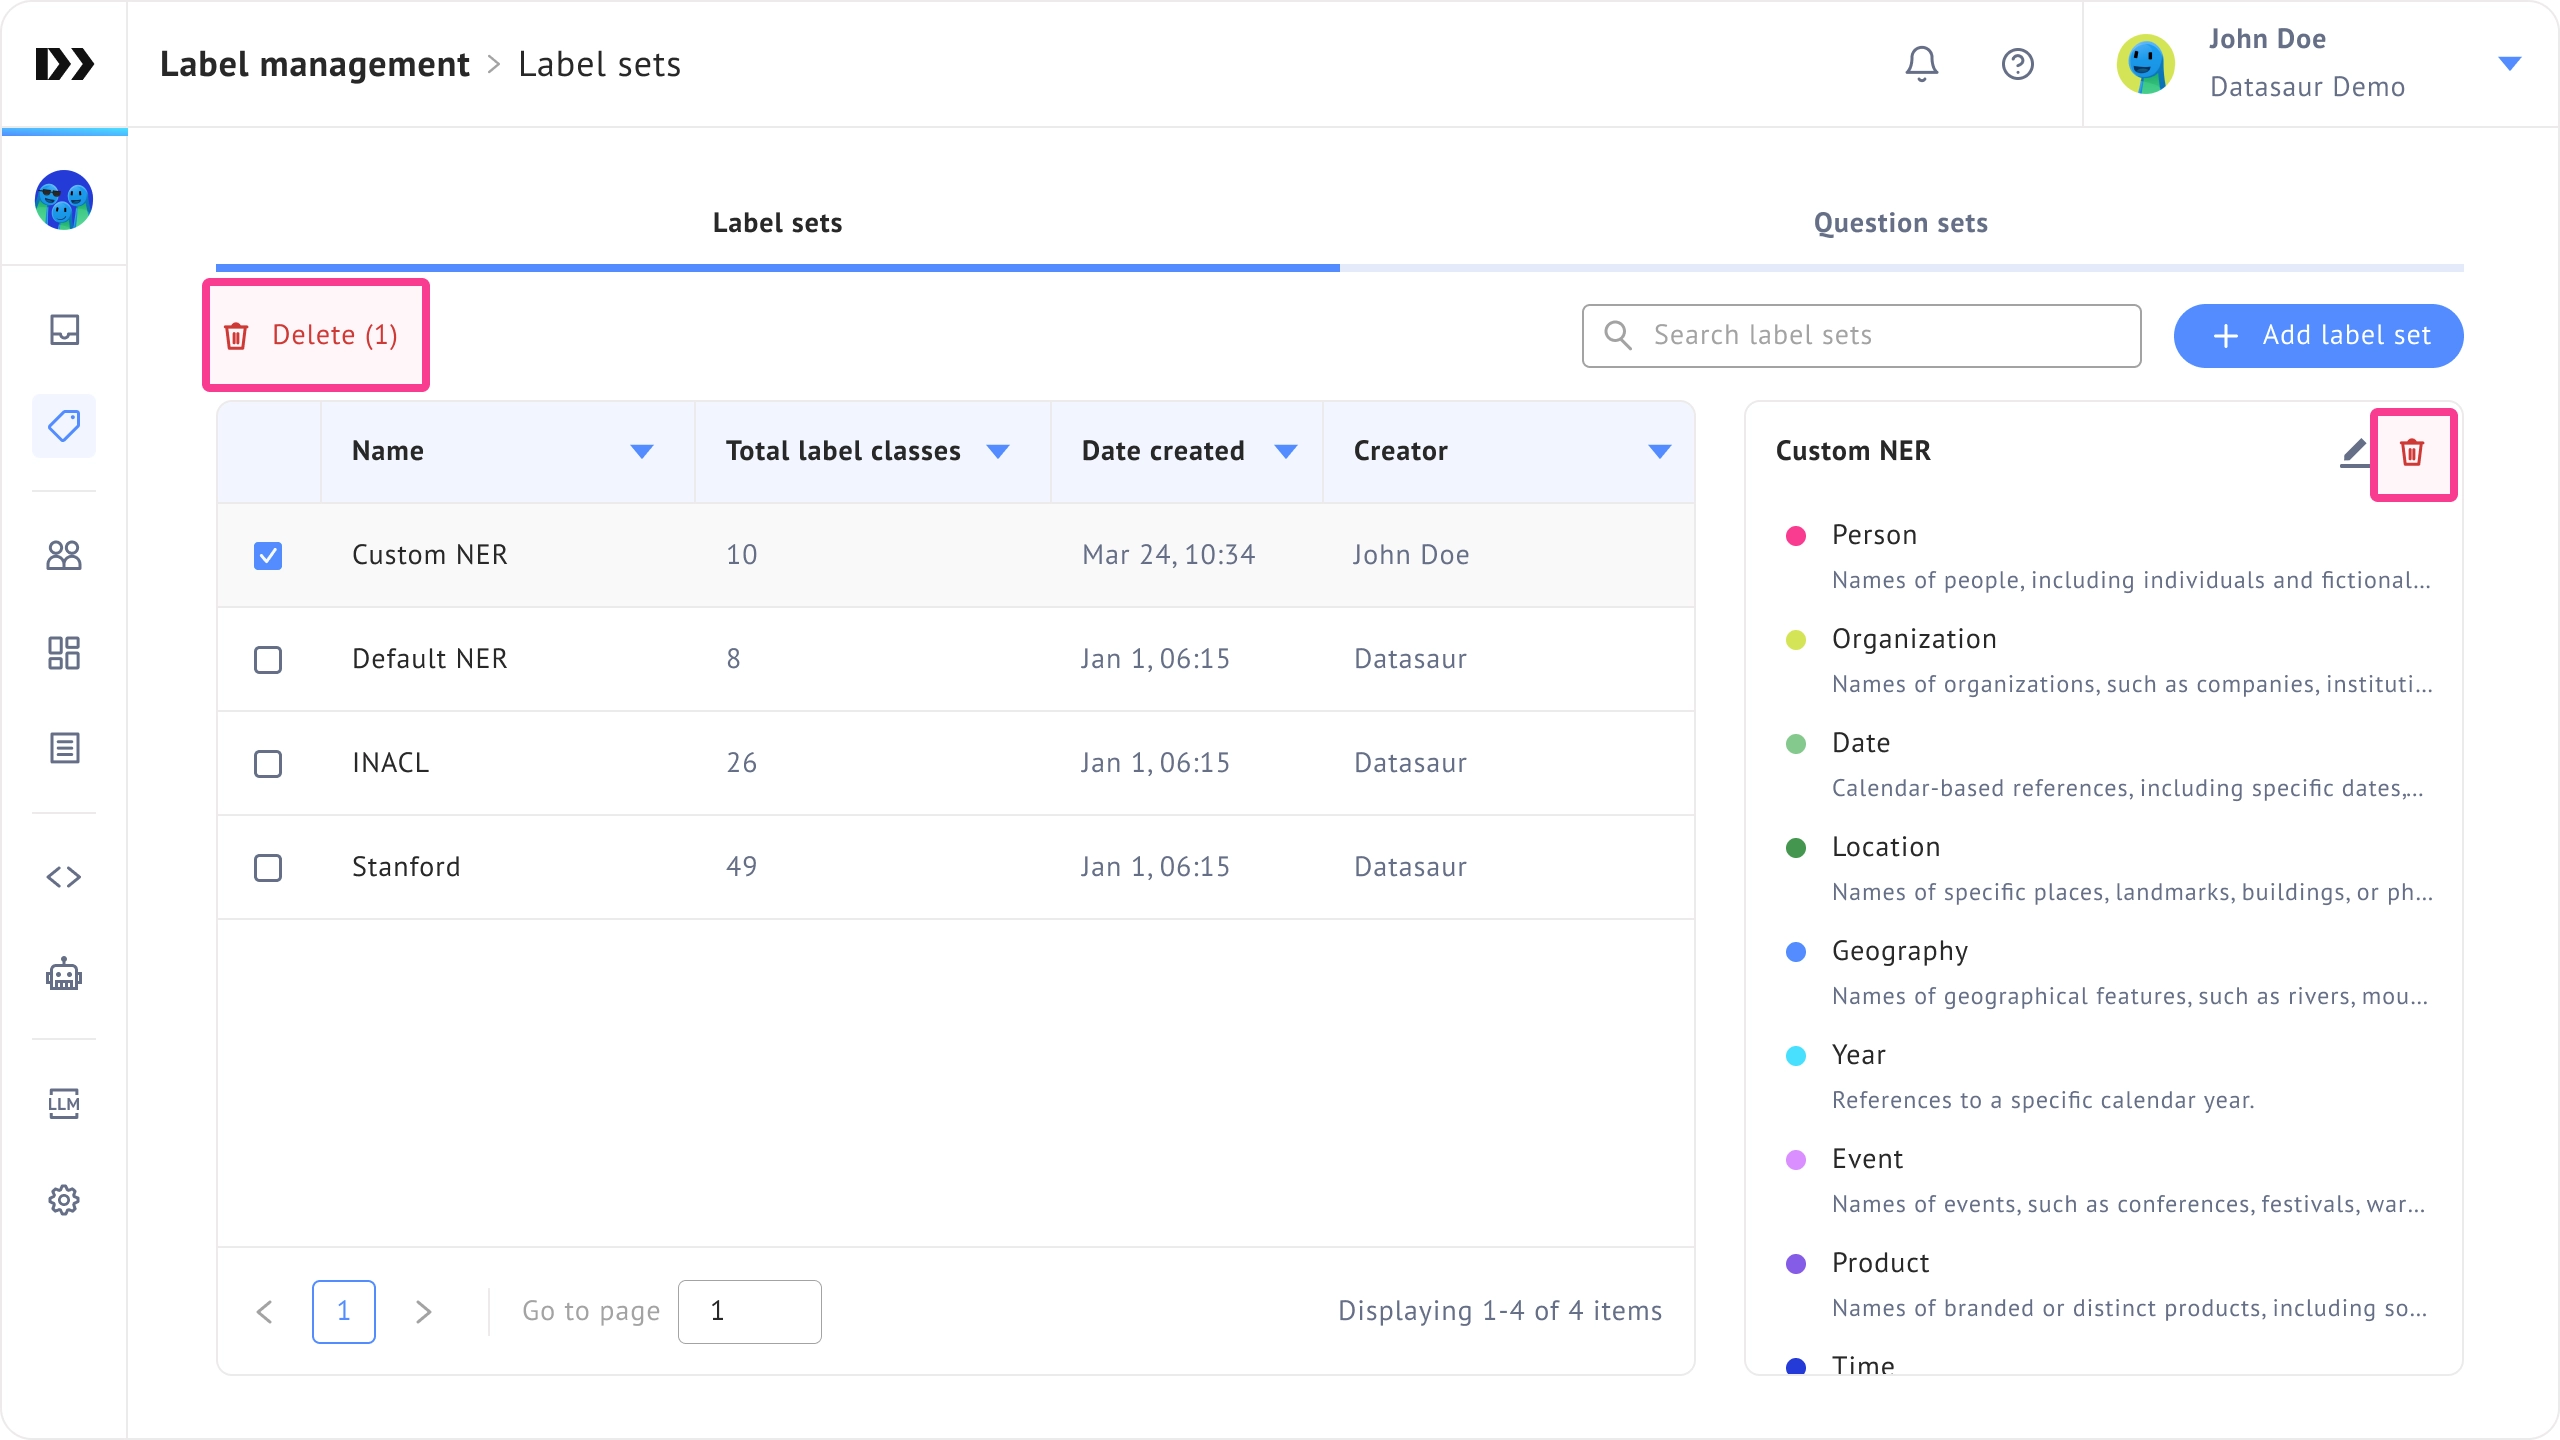2560x1440 pixels.
Task: Select the Label sets tab
Action: tap(777, 223)
